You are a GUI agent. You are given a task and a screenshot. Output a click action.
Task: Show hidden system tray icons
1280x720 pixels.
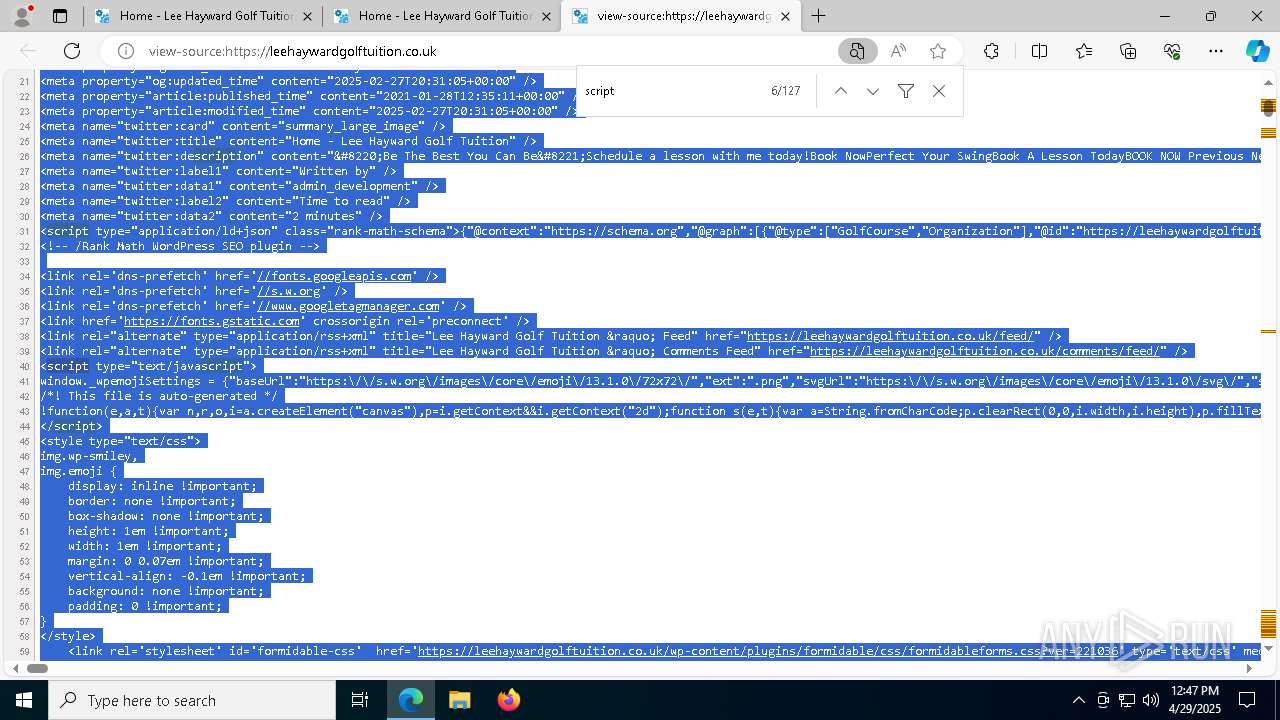1078,700
